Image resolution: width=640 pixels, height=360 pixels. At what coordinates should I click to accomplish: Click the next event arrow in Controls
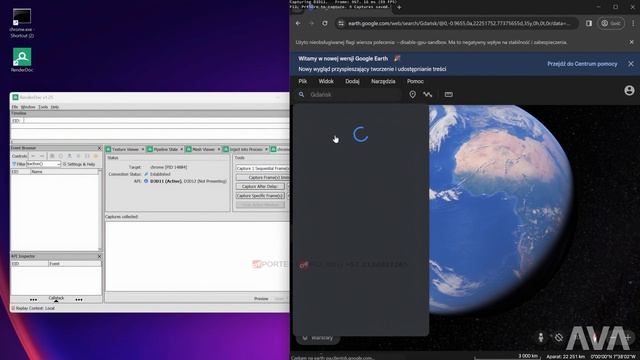coord(42,156)
